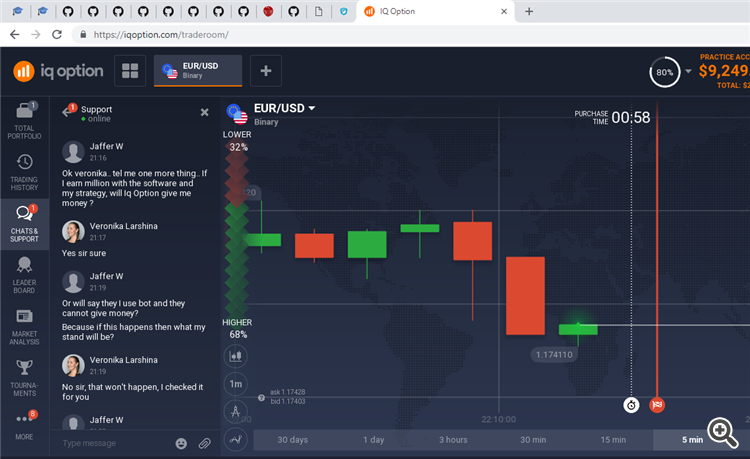Click the browser address bar URL

coord(161,35)
